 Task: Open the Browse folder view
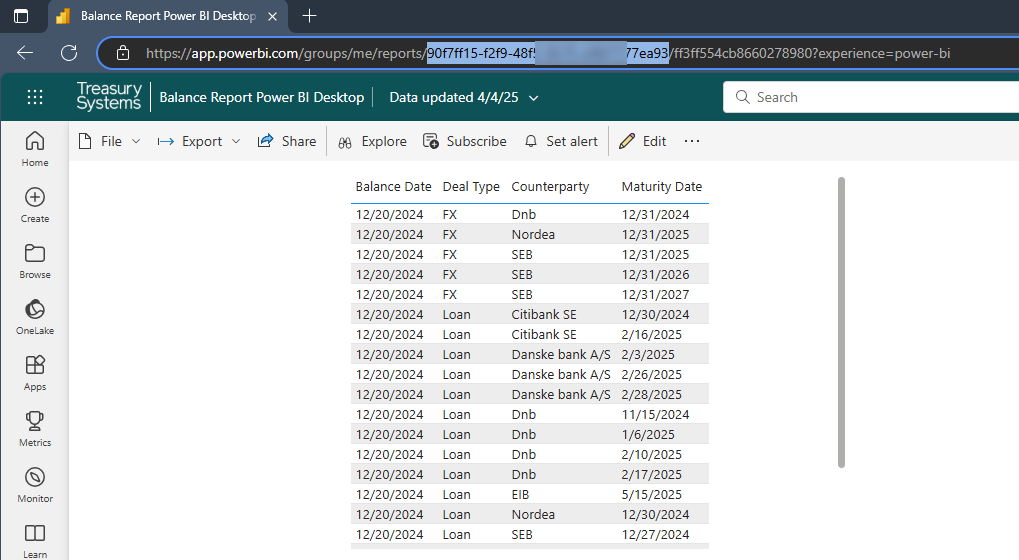(34, 261)
